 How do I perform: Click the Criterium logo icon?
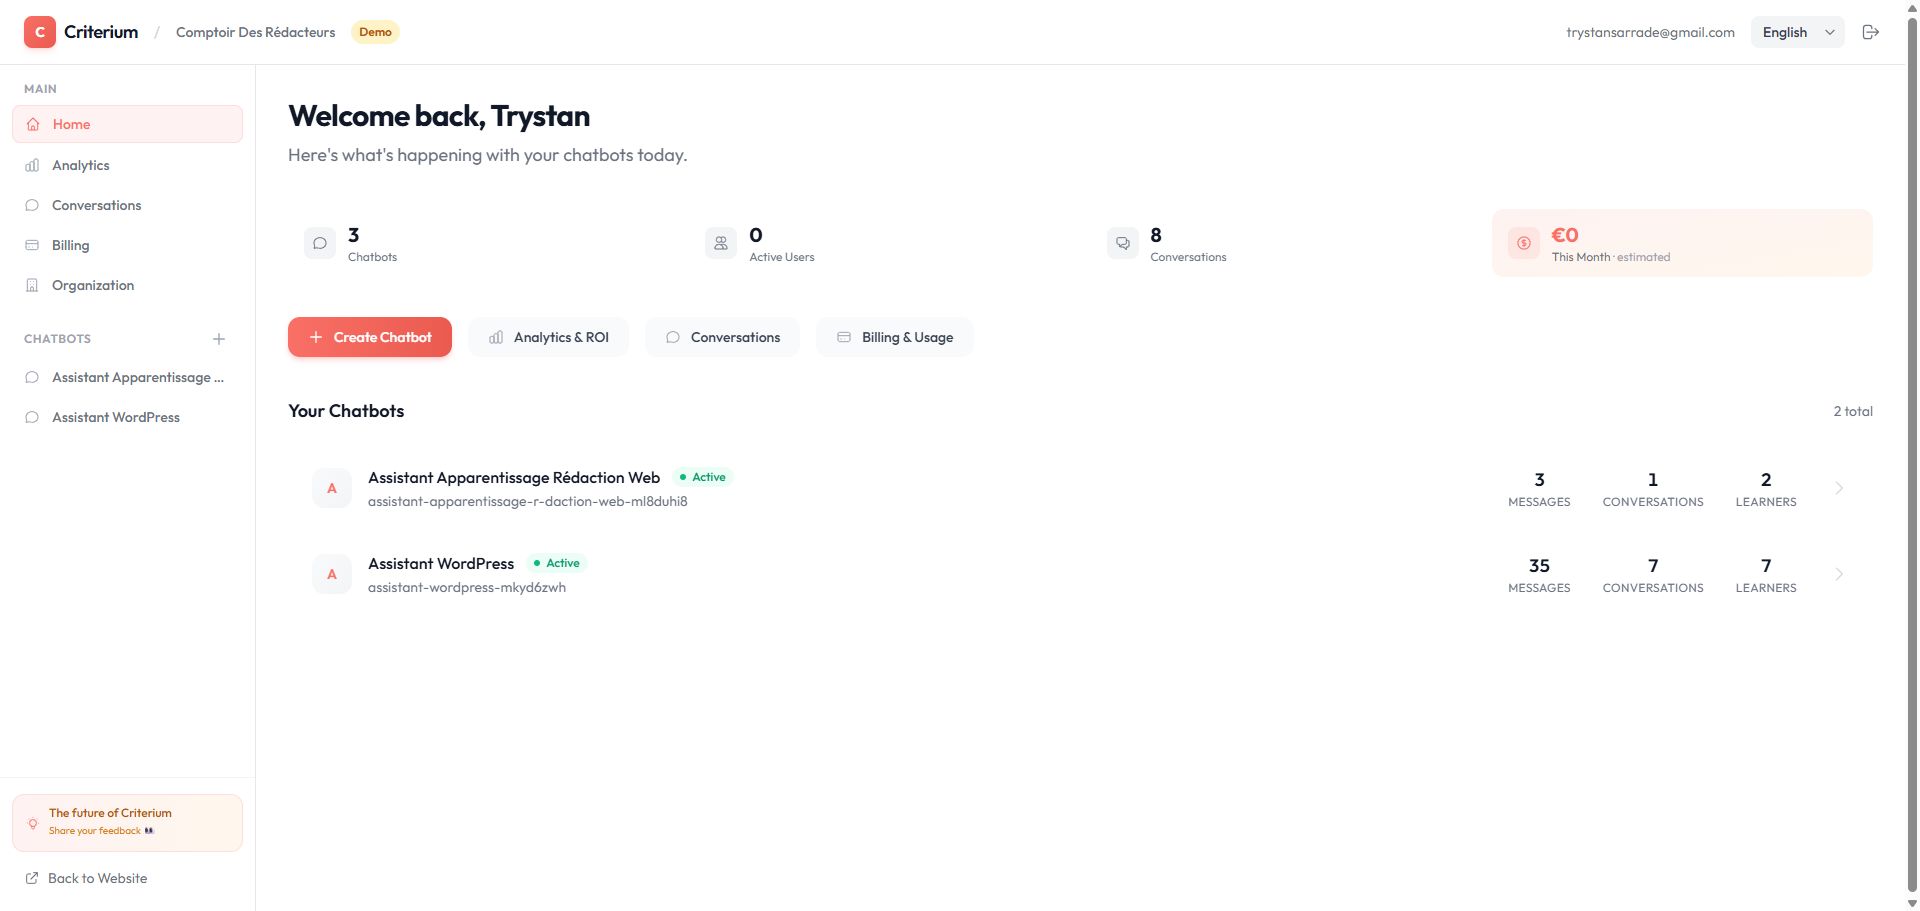click(x=39, y=31)
